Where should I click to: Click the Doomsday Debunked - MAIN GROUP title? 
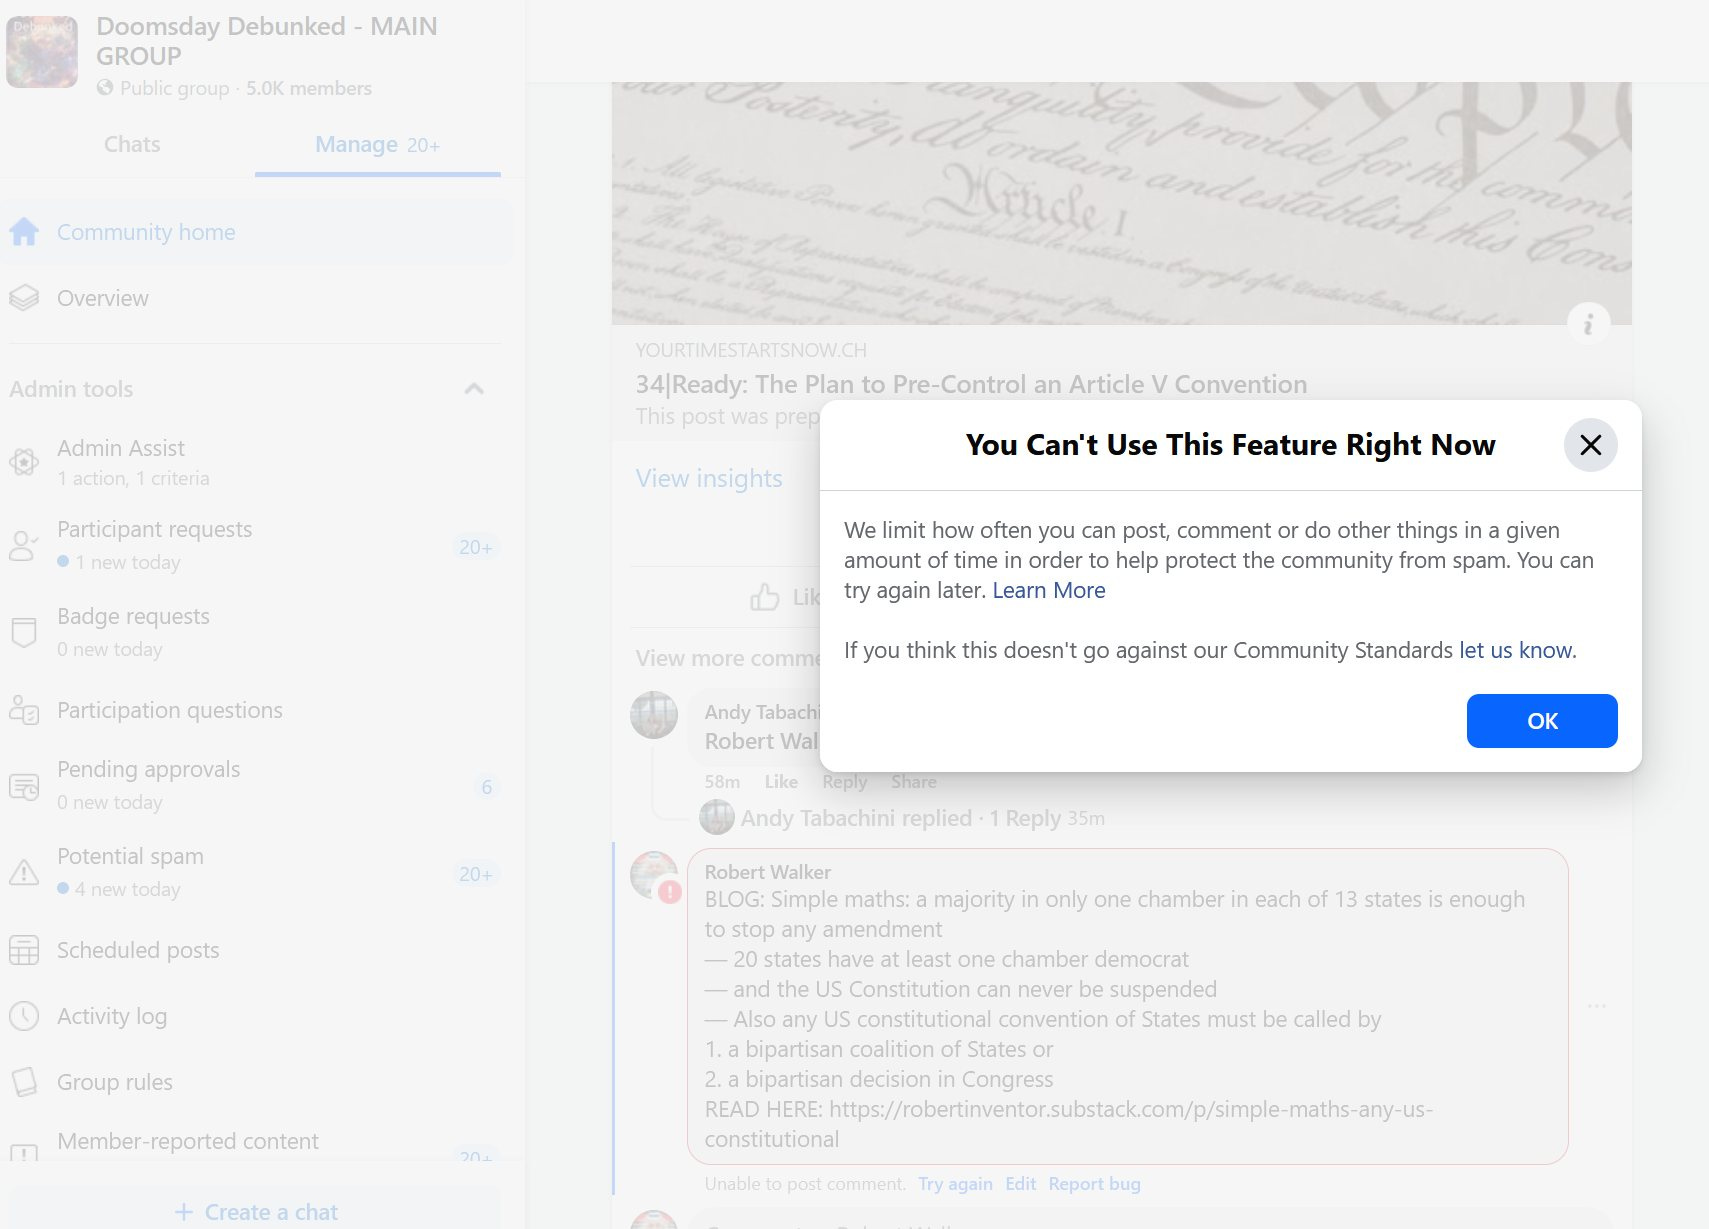(266, 41)
